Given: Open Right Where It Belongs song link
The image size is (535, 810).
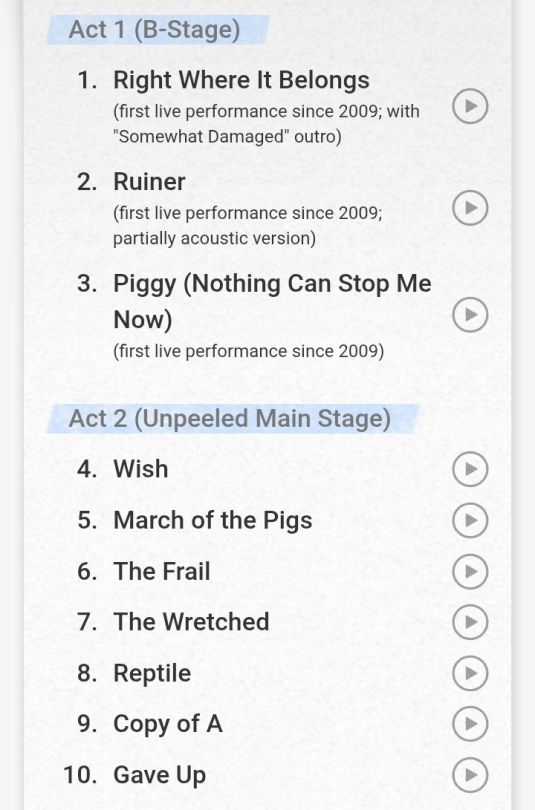Looking at the screenshot, I should 241,81.
